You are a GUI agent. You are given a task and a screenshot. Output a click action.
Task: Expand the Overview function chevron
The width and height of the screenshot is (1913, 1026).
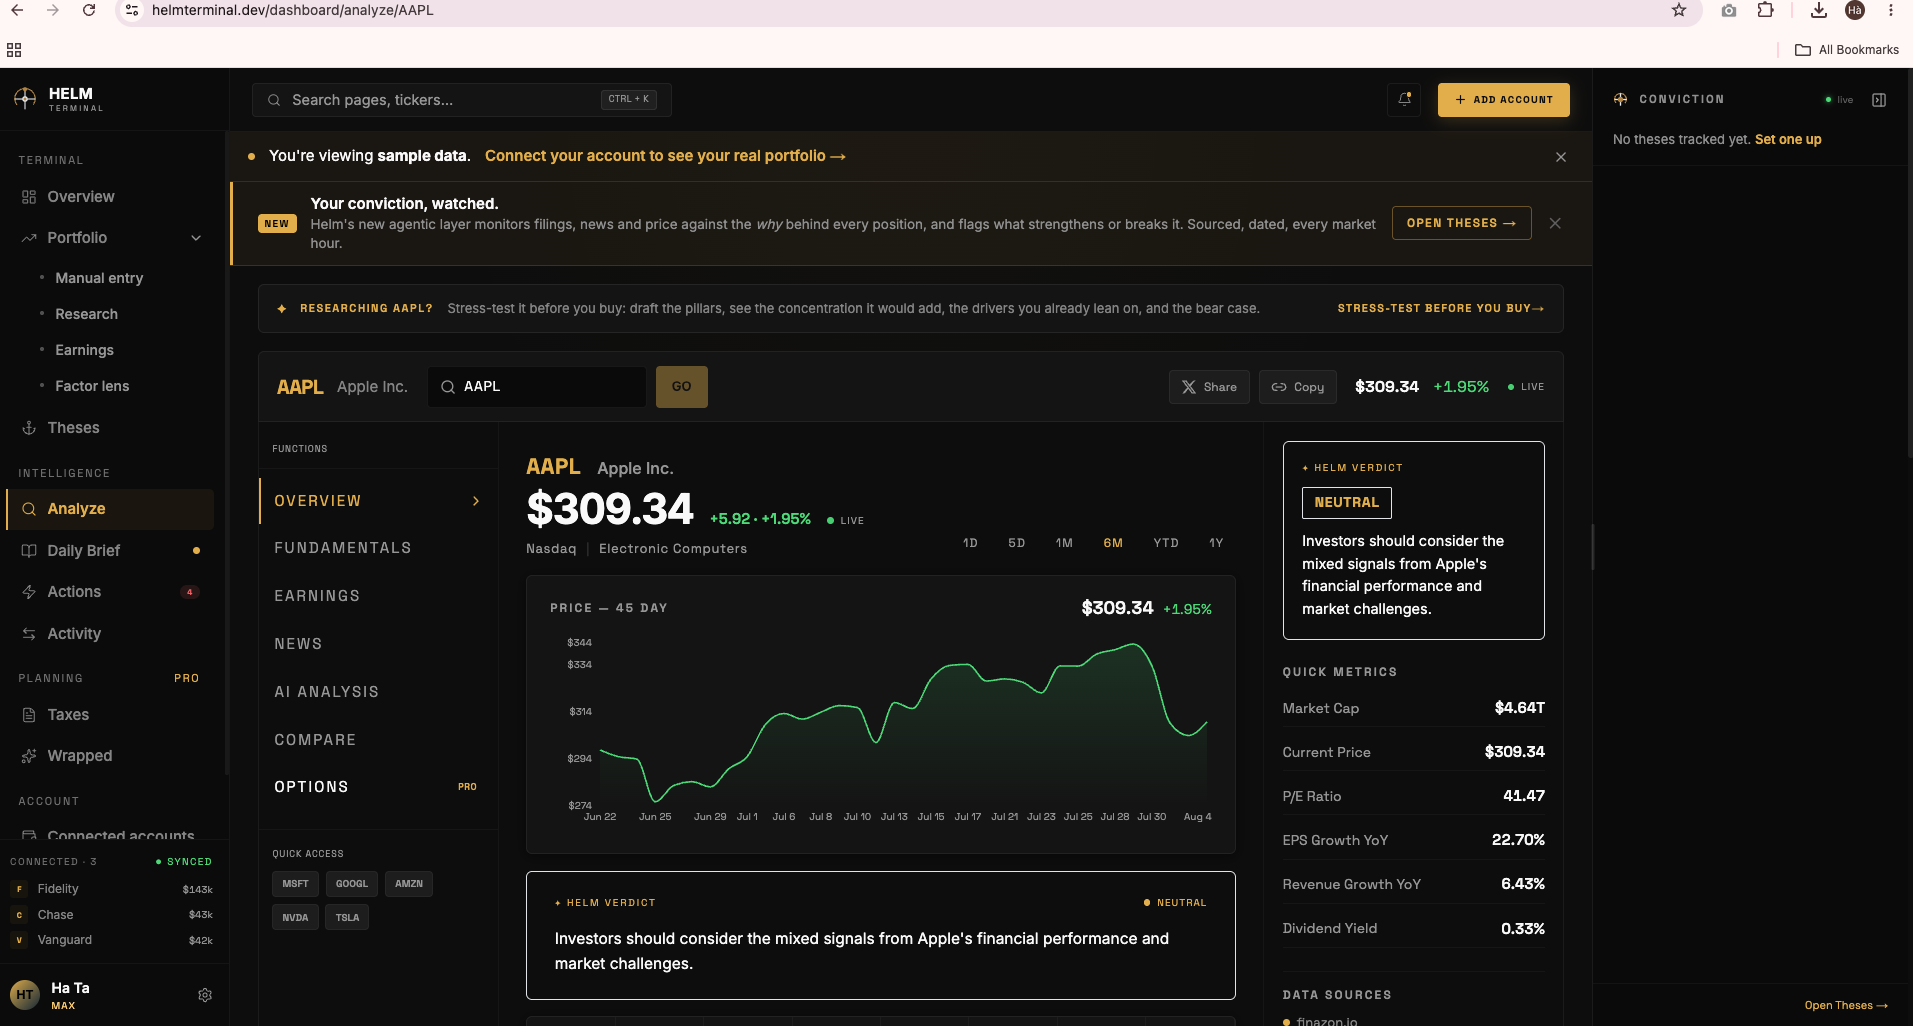(x=476, y=501)
